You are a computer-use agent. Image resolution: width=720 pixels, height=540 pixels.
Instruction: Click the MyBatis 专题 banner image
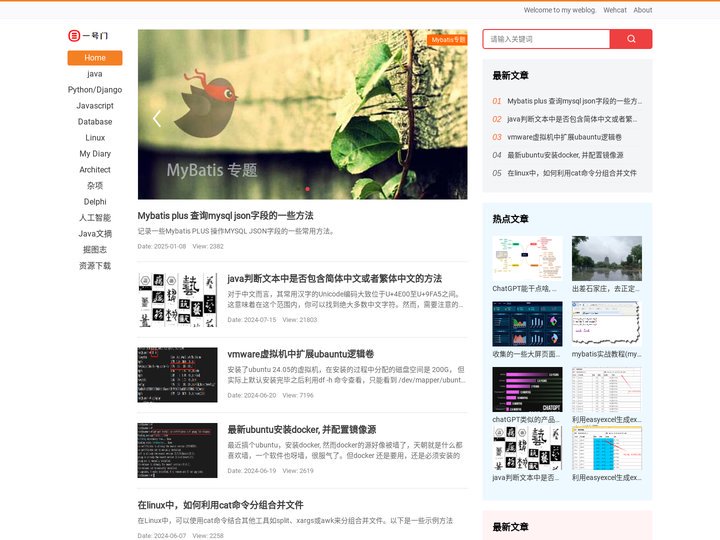coord(303,114)
